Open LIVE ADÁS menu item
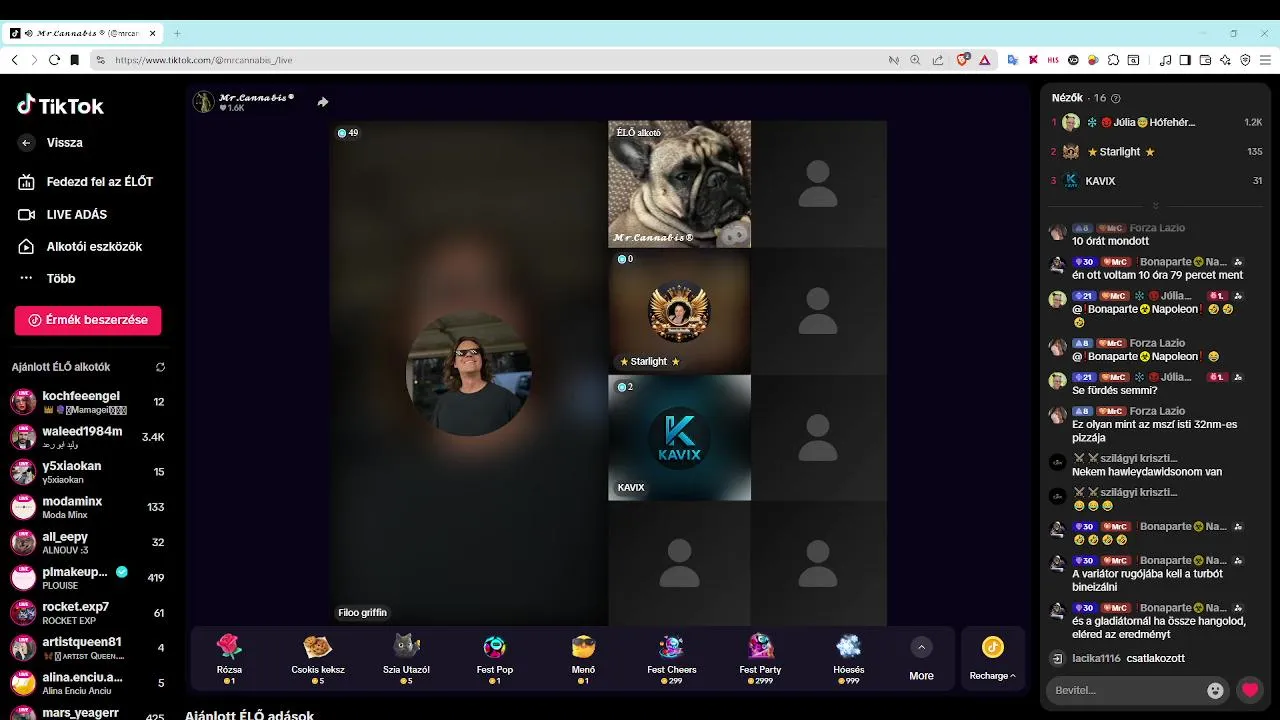 click(x=63, y=214)
